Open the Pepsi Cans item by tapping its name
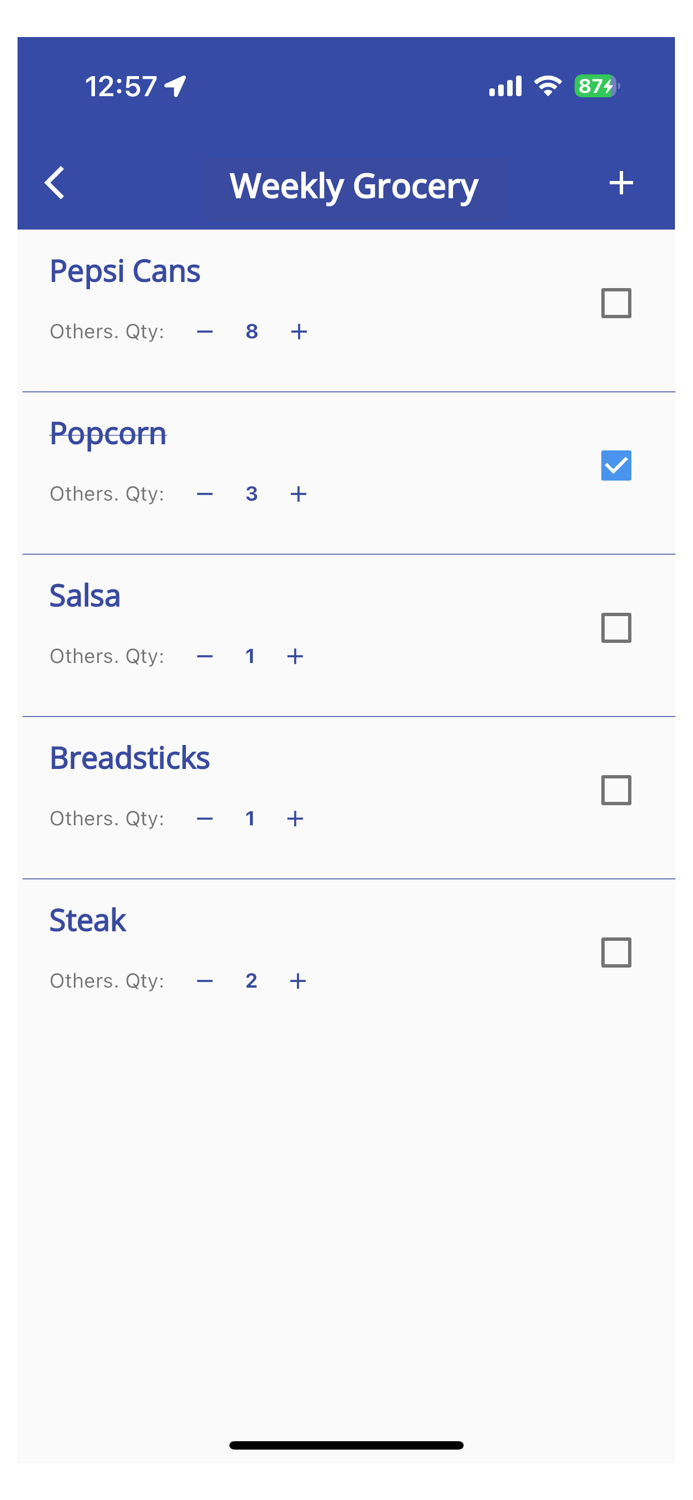This screenshot has width=693, height=1500. pyautogui.click(x=124, y=270)
